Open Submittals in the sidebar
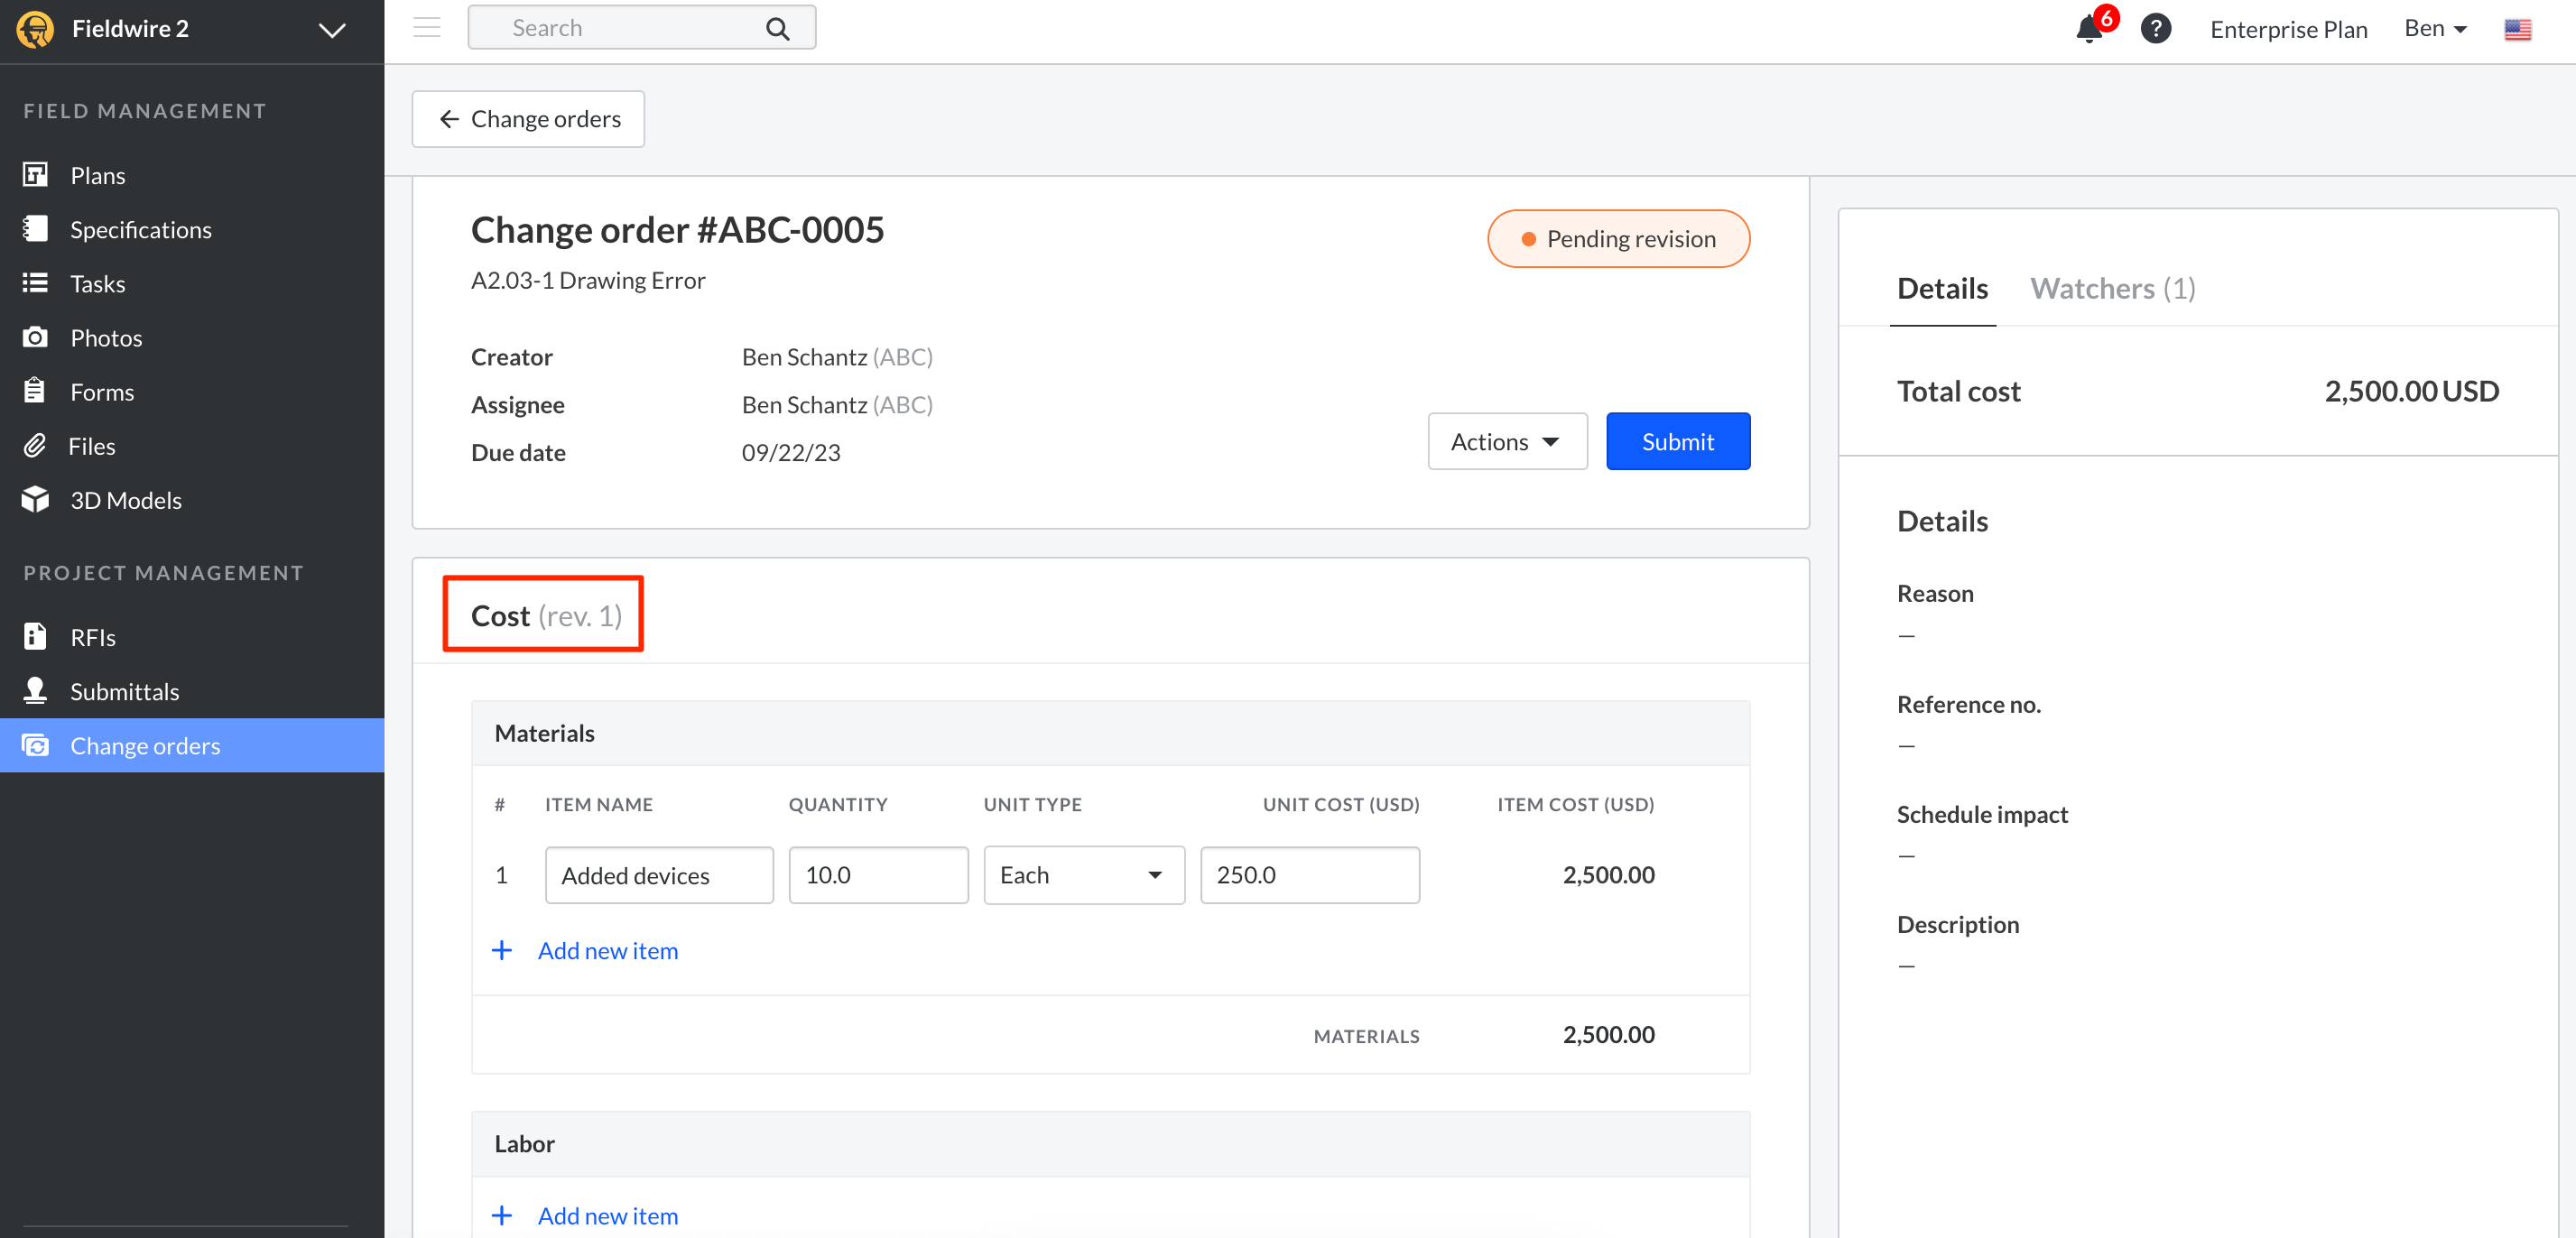Viewport: 2576px width, 1238px height. [x=124, y=691]
